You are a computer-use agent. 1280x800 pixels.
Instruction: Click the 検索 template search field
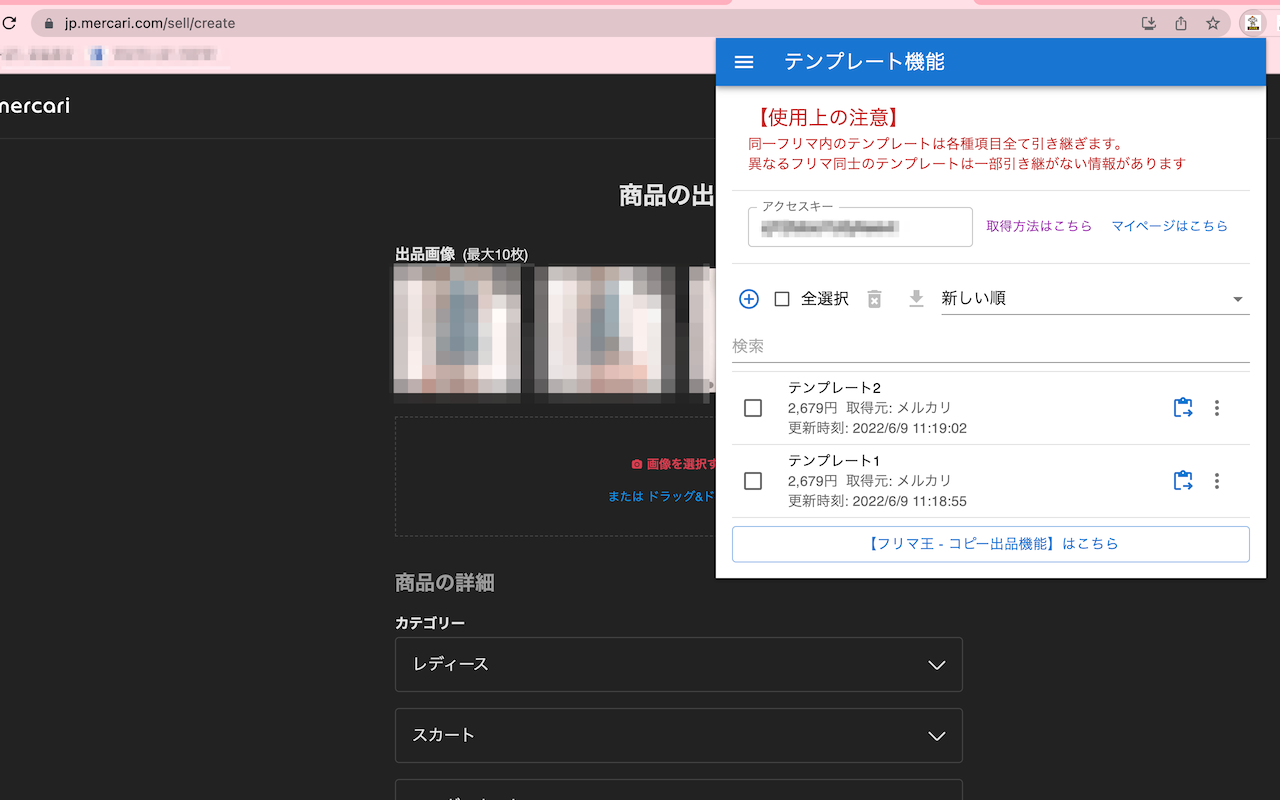(x=991, y=346)
